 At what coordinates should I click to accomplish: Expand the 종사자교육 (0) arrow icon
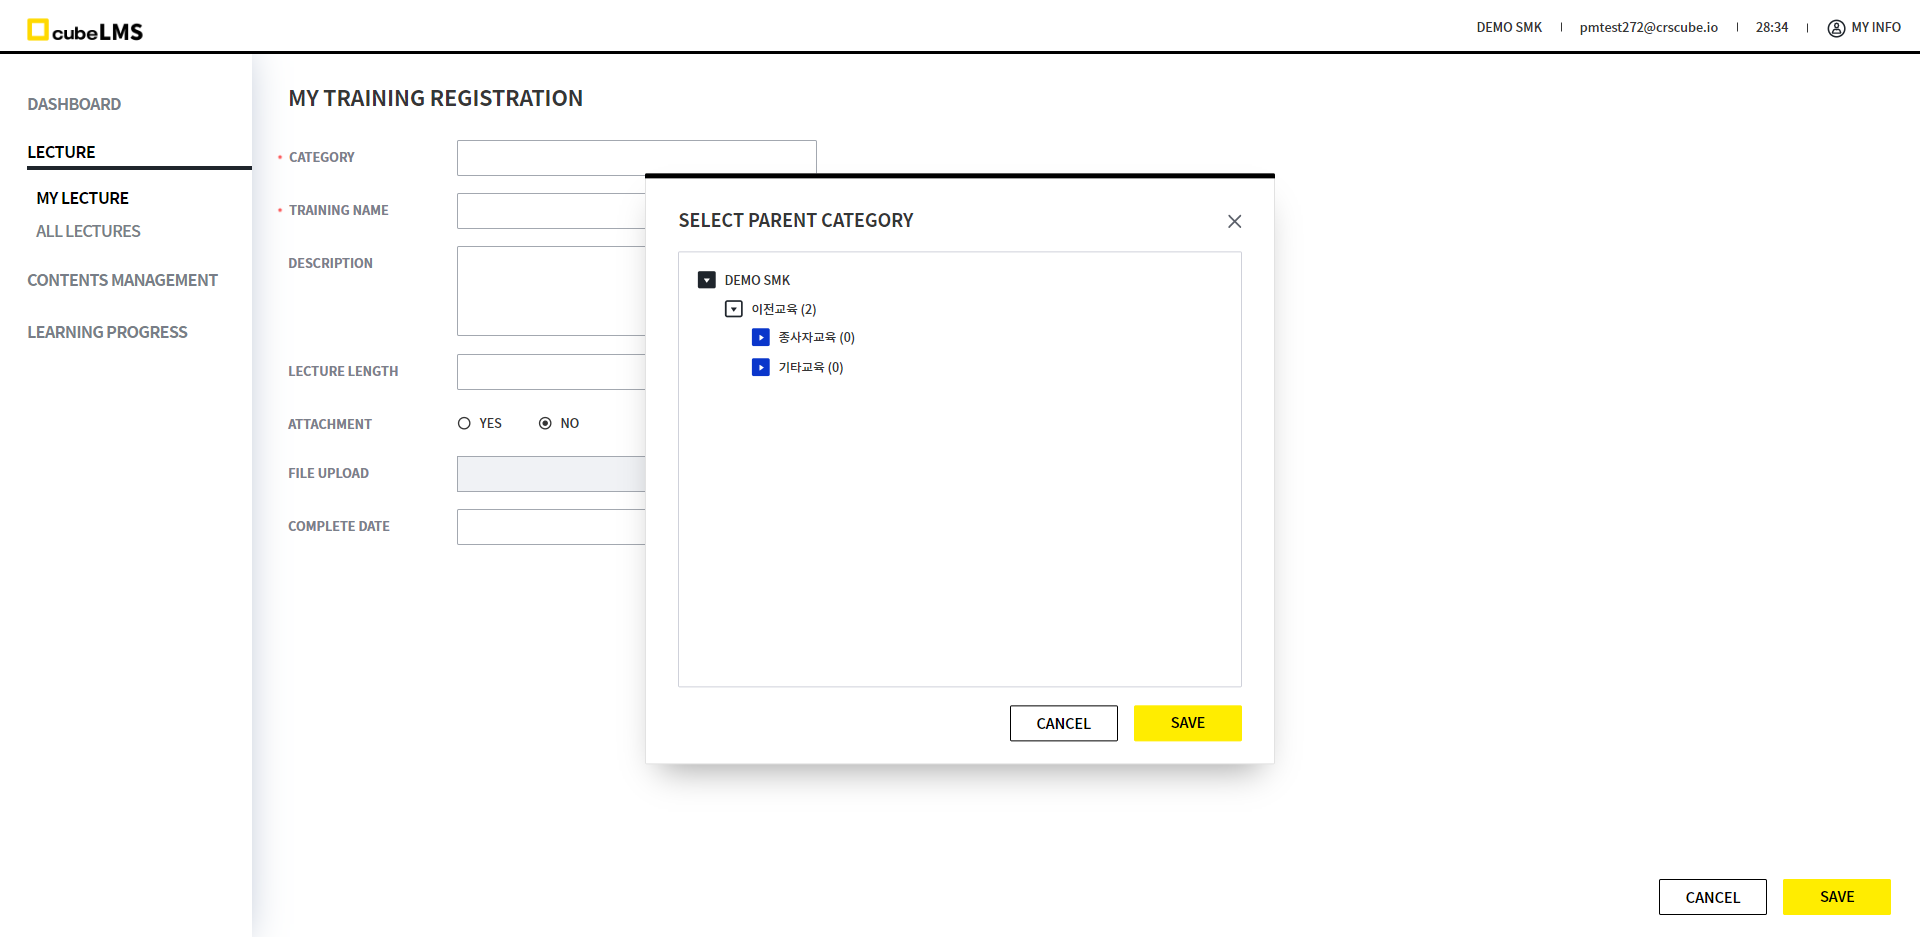coord(761,338)
